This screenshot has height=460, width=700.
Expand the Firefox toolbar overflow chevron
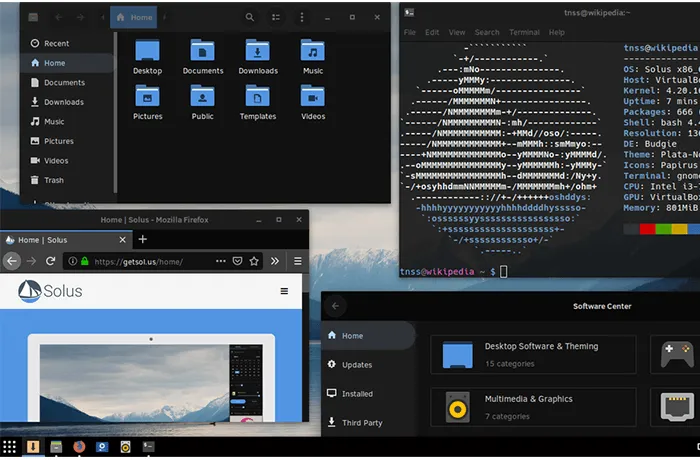pos(275,261)
